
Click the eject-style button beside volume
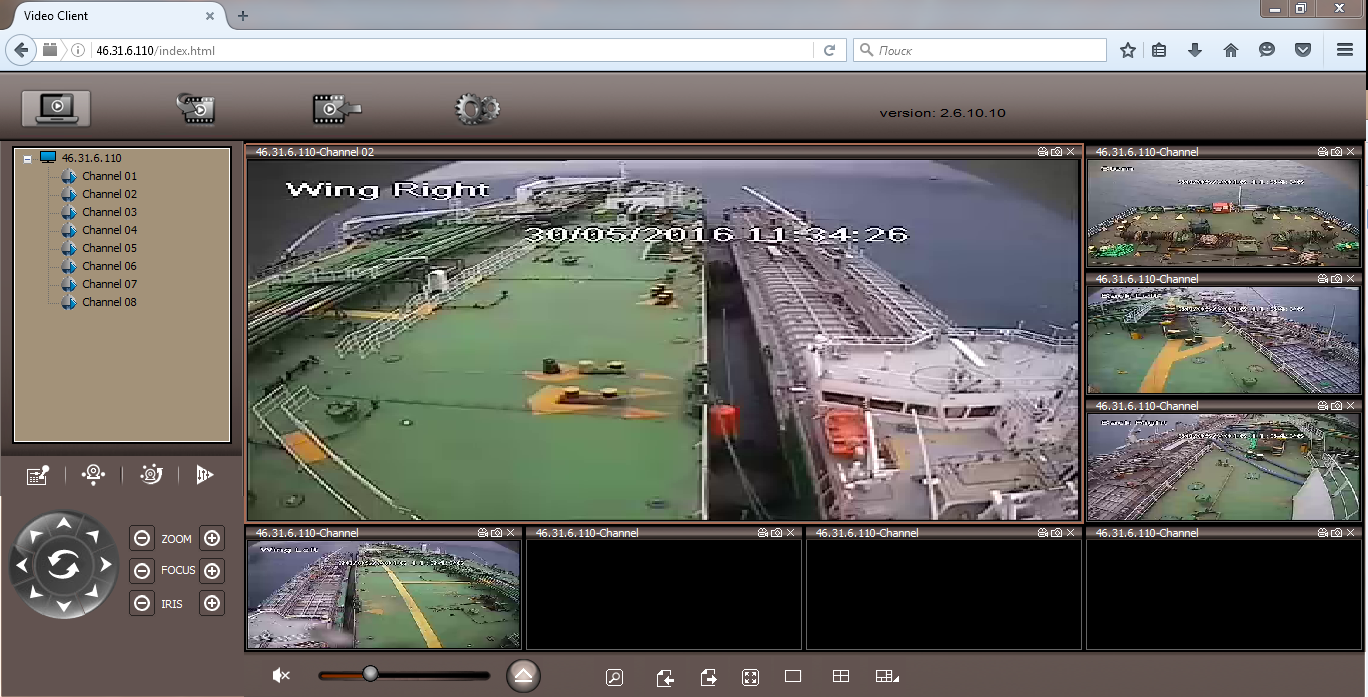[523, 676]
